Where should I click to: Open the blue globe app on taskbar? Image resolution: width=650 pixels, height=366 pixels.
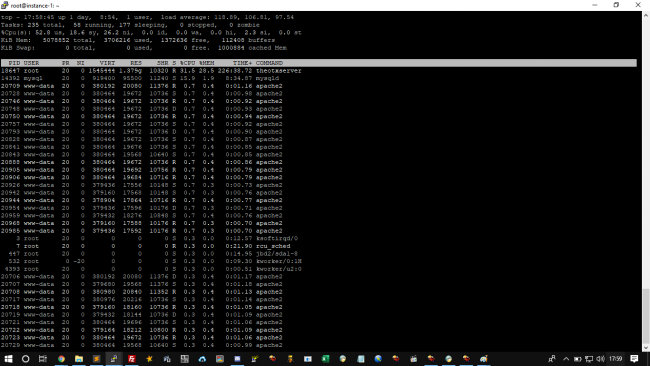[x=378, y=359]
